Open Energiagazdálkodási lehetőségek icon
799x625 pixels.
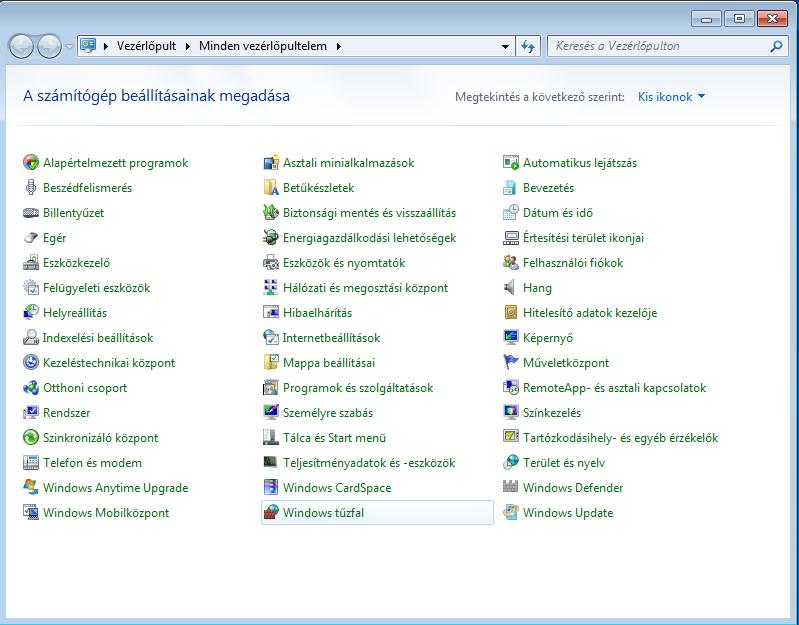pos(271,237)
